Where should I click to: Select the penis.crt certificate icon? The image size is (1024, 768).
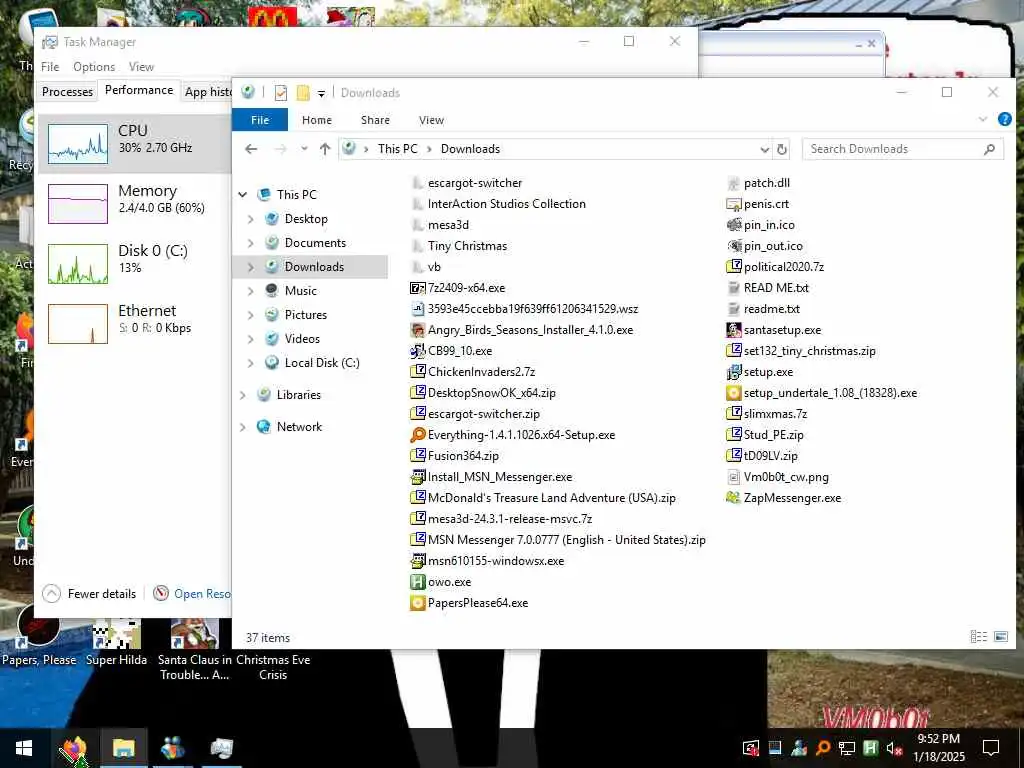733,204
